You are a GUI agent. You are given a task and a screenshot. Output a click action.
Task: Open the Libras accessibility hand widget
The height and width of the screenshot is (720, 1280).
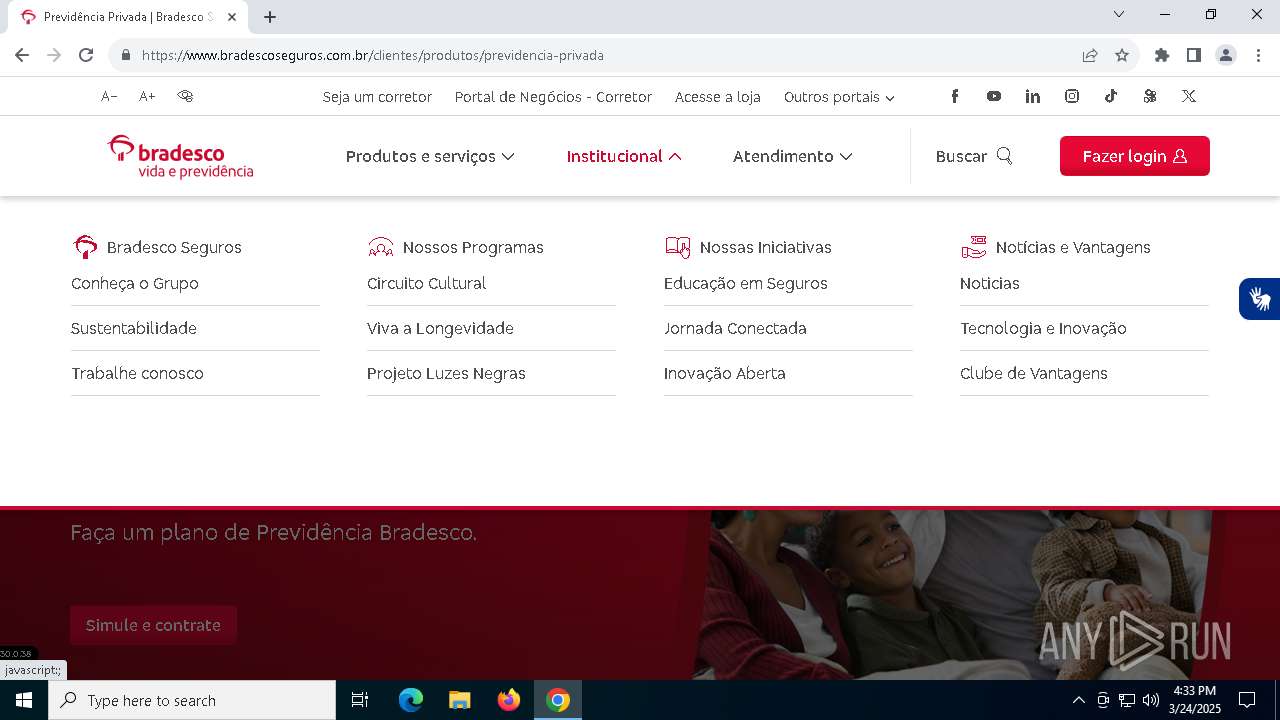coord(1260,299)
